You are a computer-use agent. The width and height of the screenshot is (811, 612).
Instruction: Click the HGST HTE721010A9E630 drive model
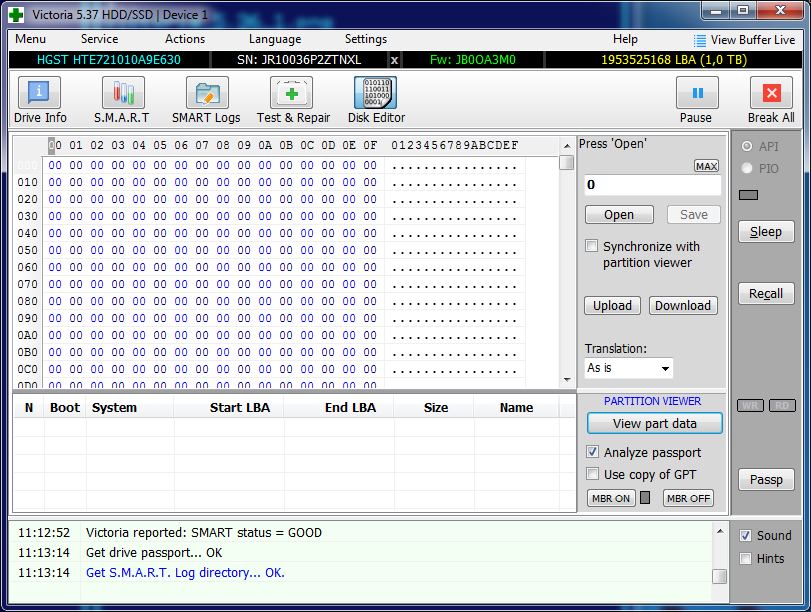pyautogui.click(x=109, y=60)
